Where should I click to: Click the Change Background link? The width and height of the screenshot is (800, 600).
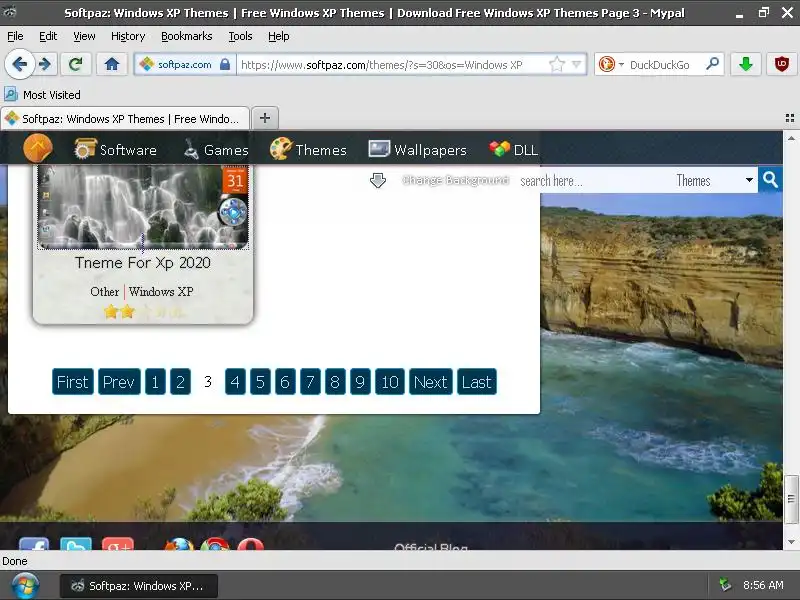[455, 180]
